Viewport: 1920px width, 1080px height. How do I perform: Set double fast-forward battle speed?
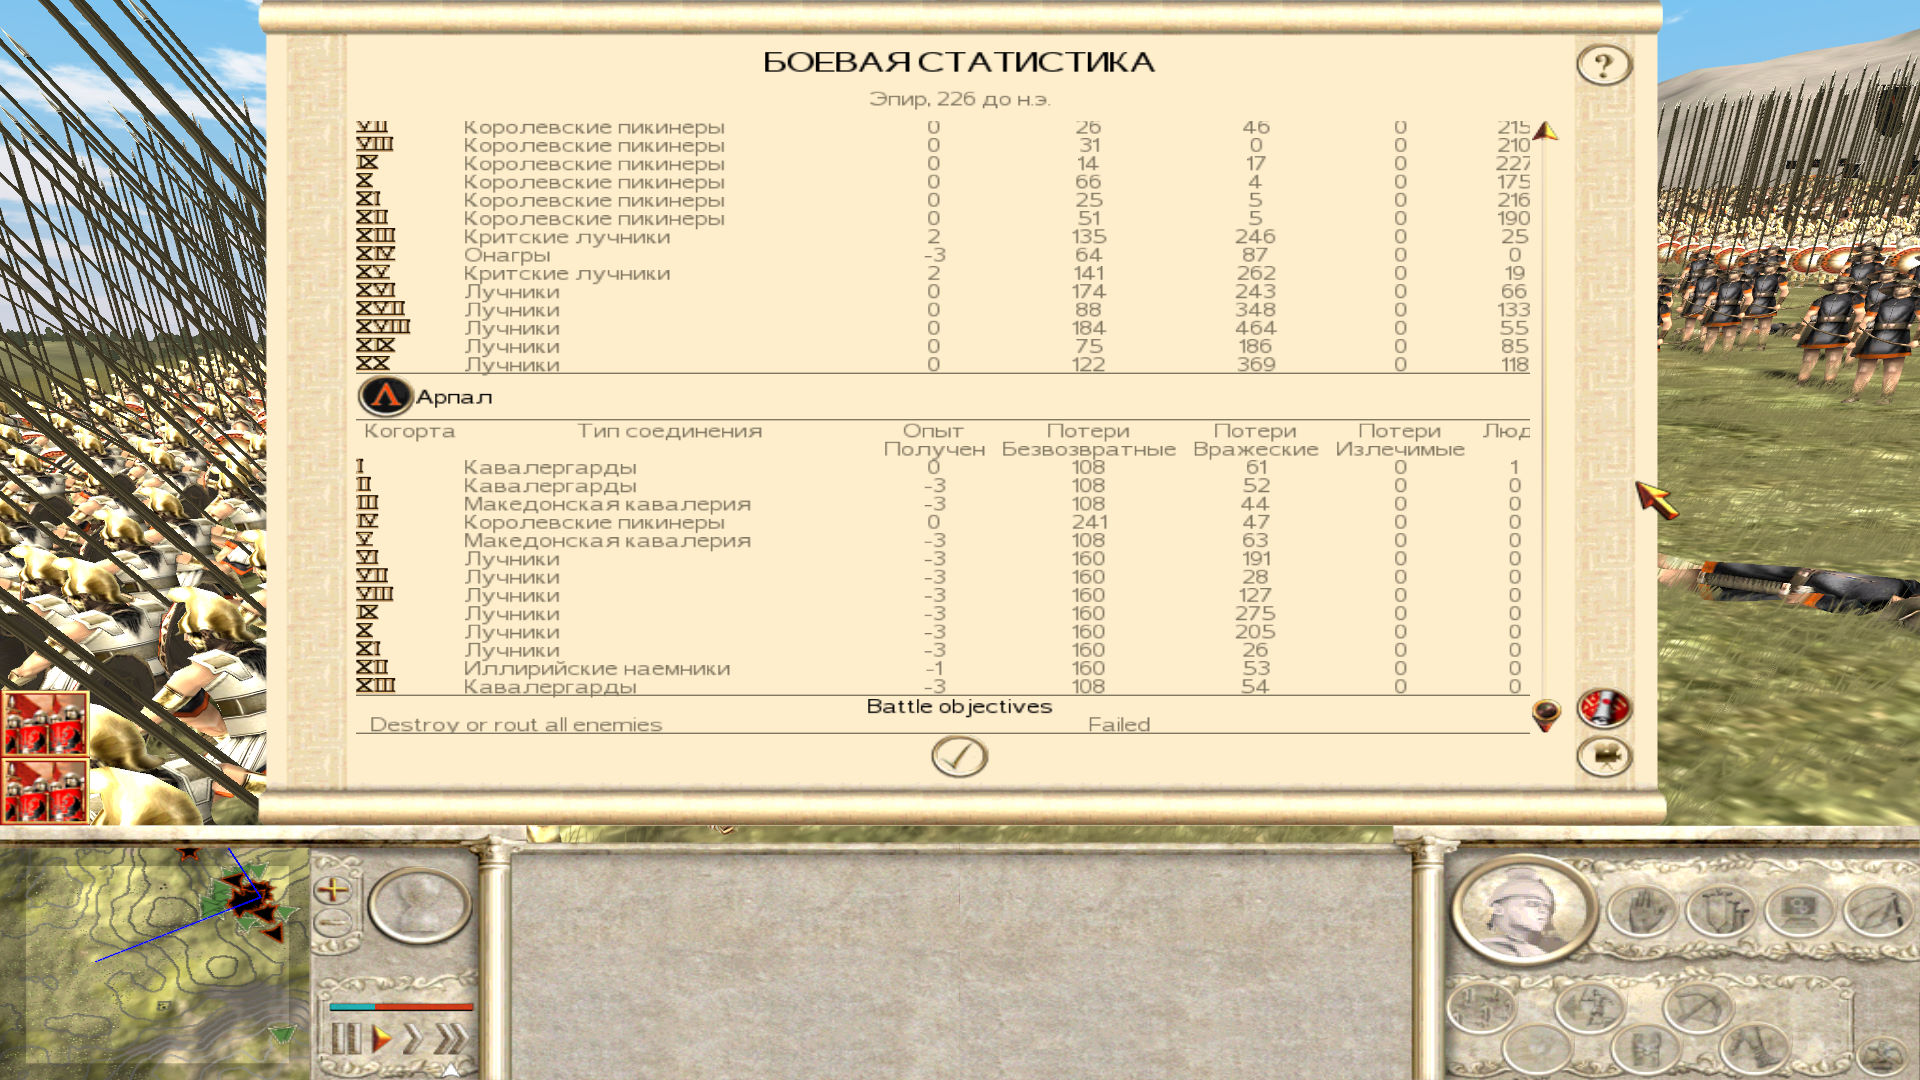(x=413, y=1039)
